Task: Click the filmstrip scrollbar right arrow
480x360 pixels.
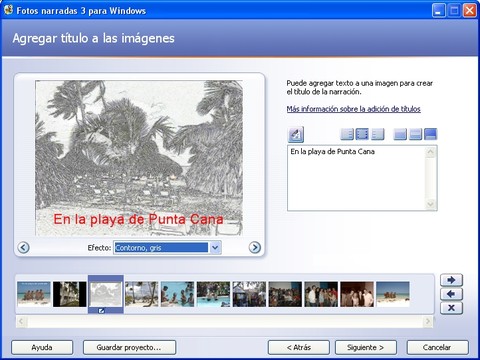Action: click(x=428, y=322)
